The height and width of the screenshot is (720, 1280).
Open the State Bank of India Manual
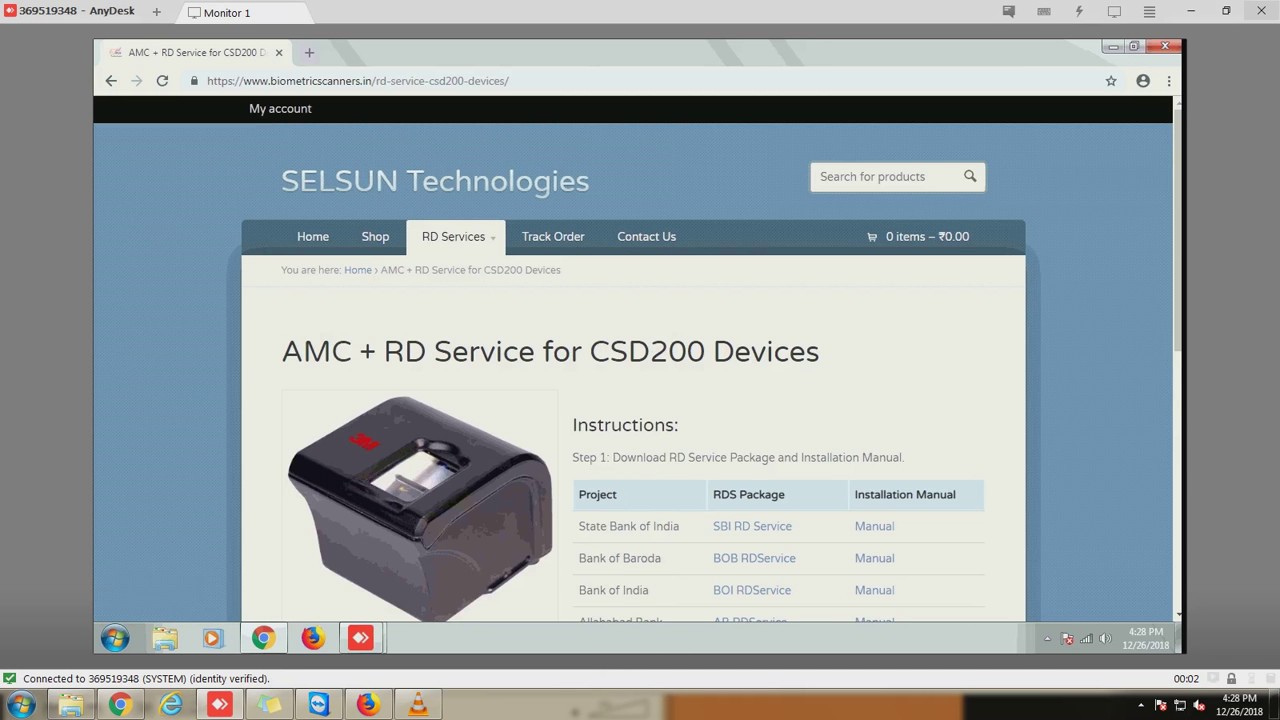[x=874, y=526]
